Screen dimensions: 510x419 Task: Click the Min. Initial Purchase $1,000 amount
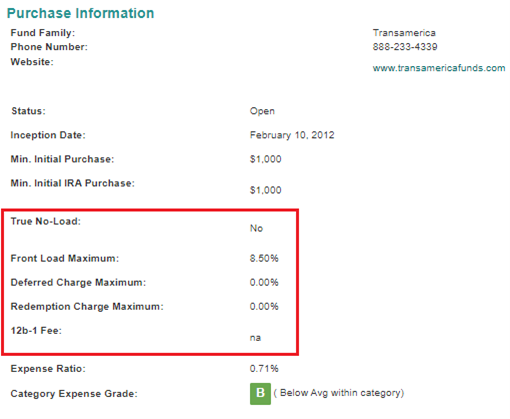point(266,159)
